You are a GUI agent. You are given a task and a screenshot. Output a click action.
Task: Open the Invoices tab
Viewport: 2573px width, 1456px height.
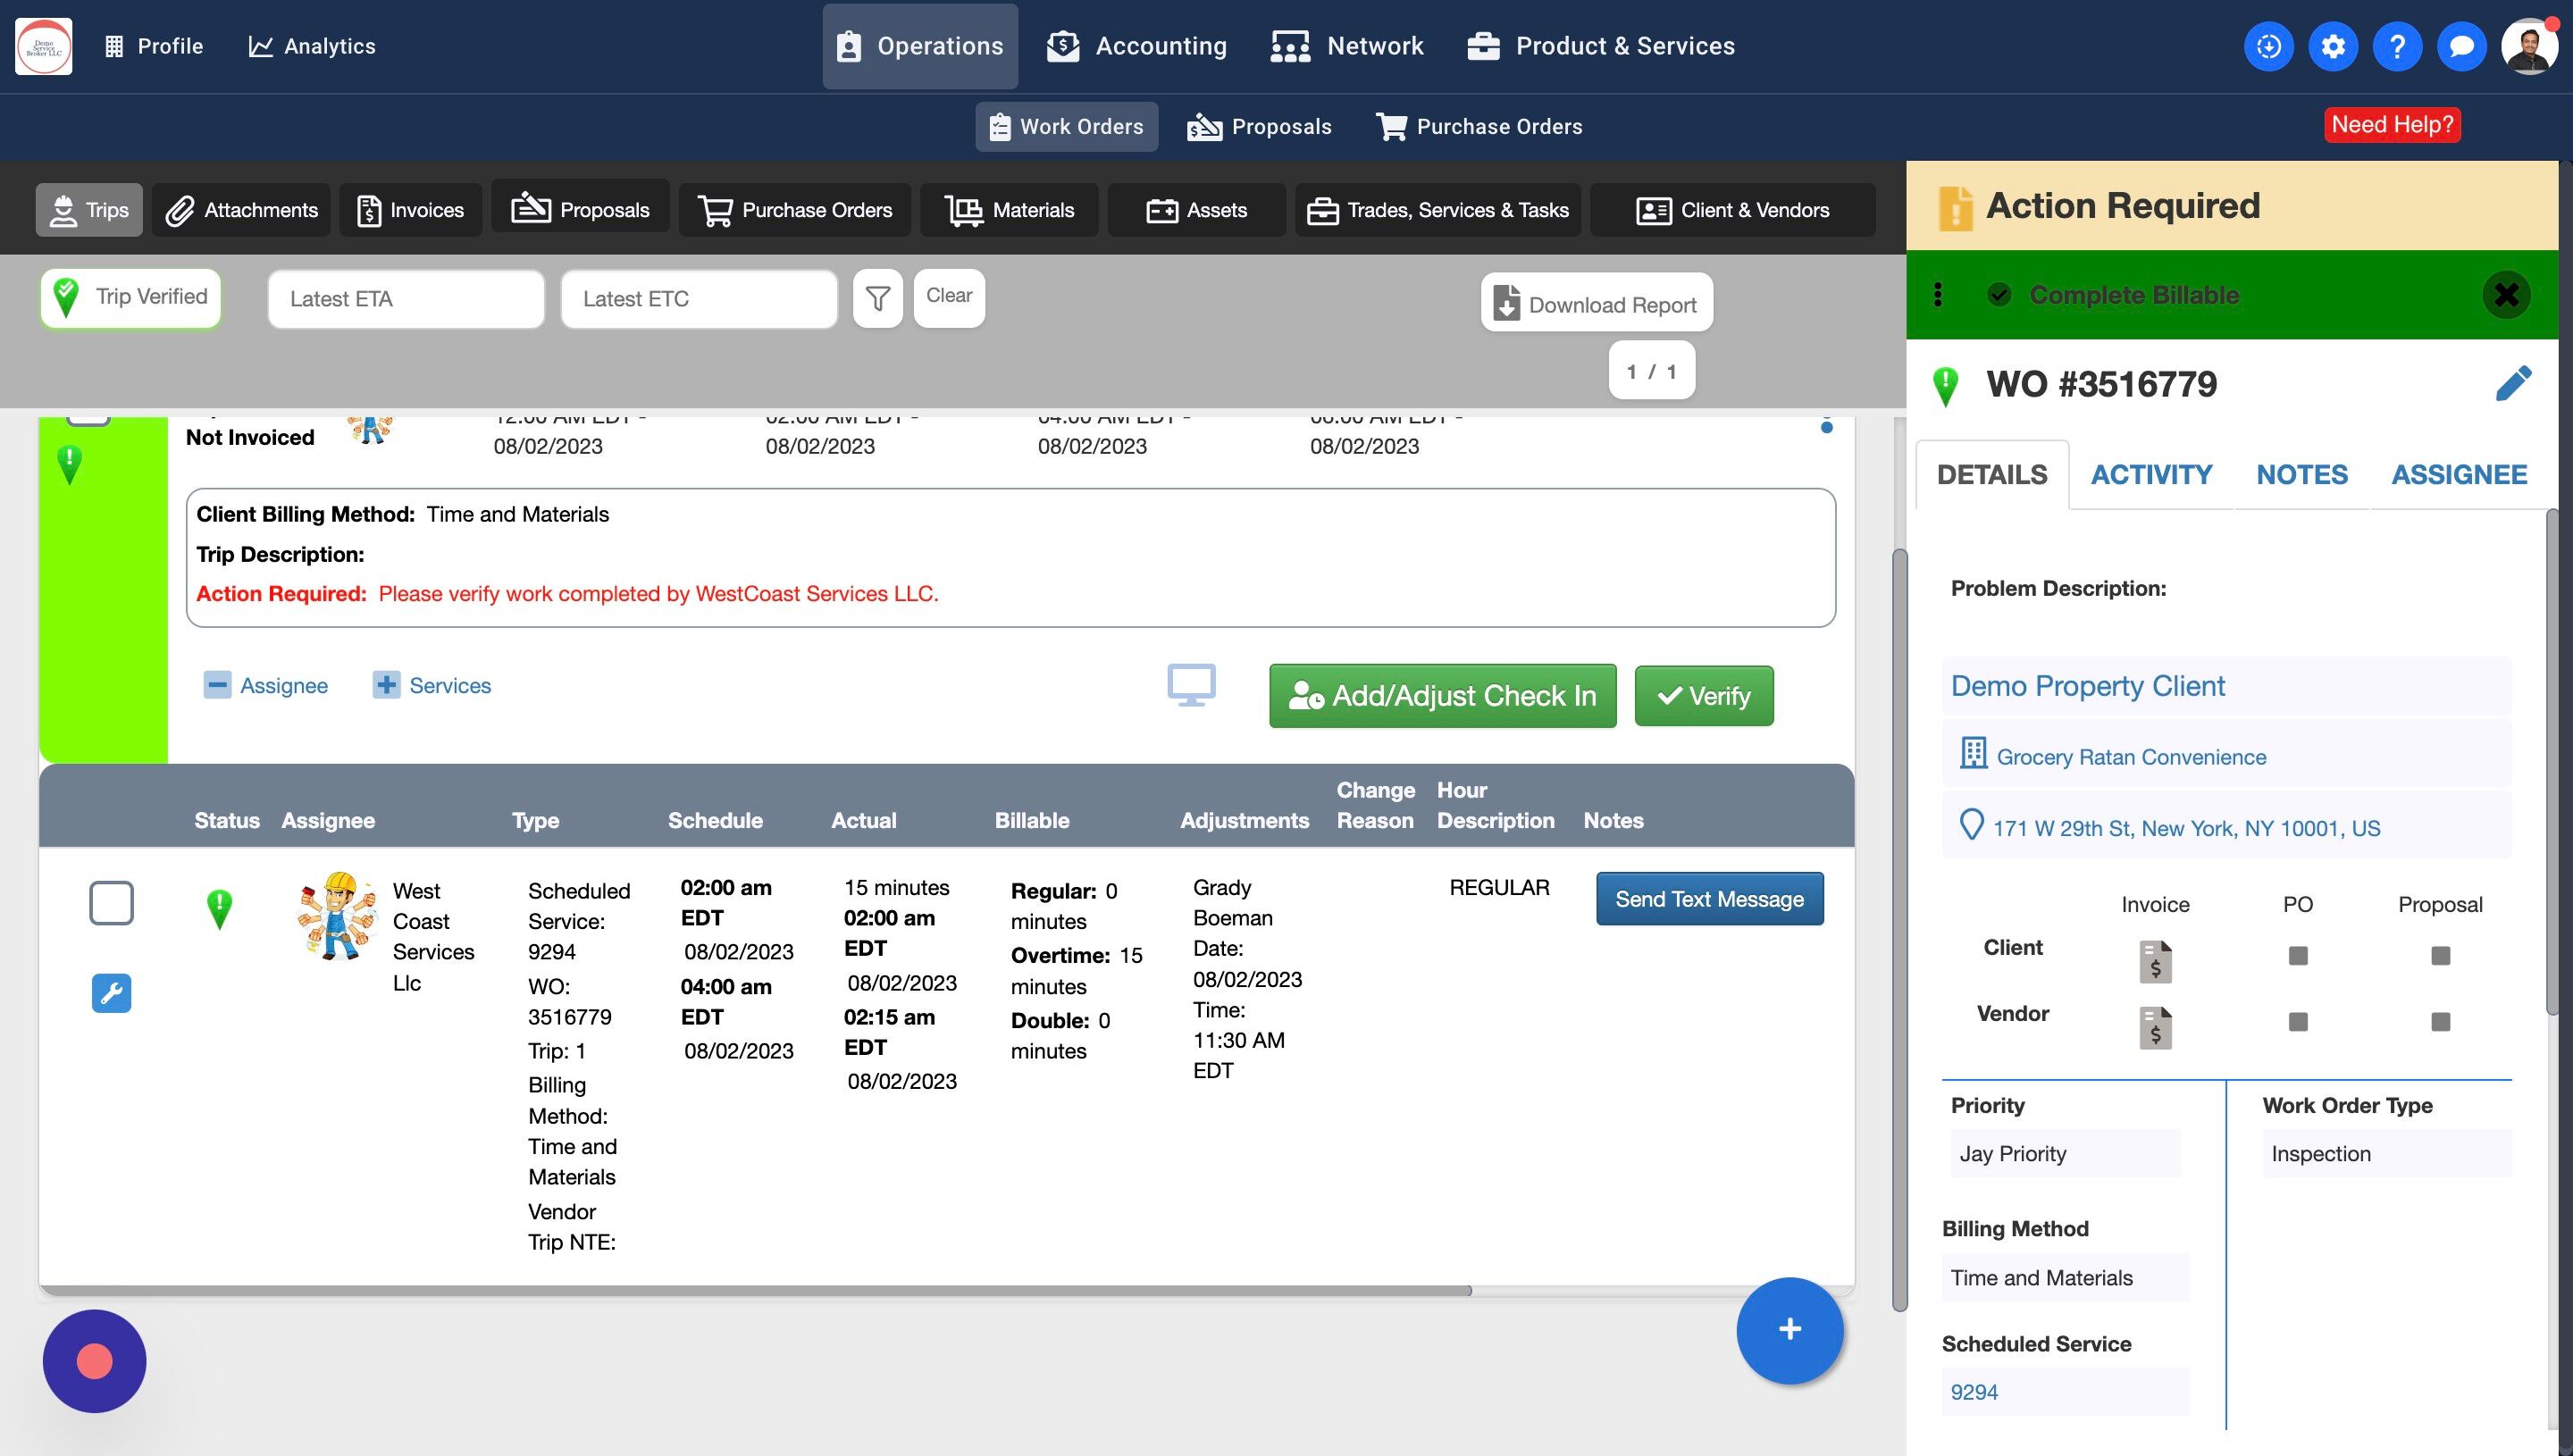[410, 210]
